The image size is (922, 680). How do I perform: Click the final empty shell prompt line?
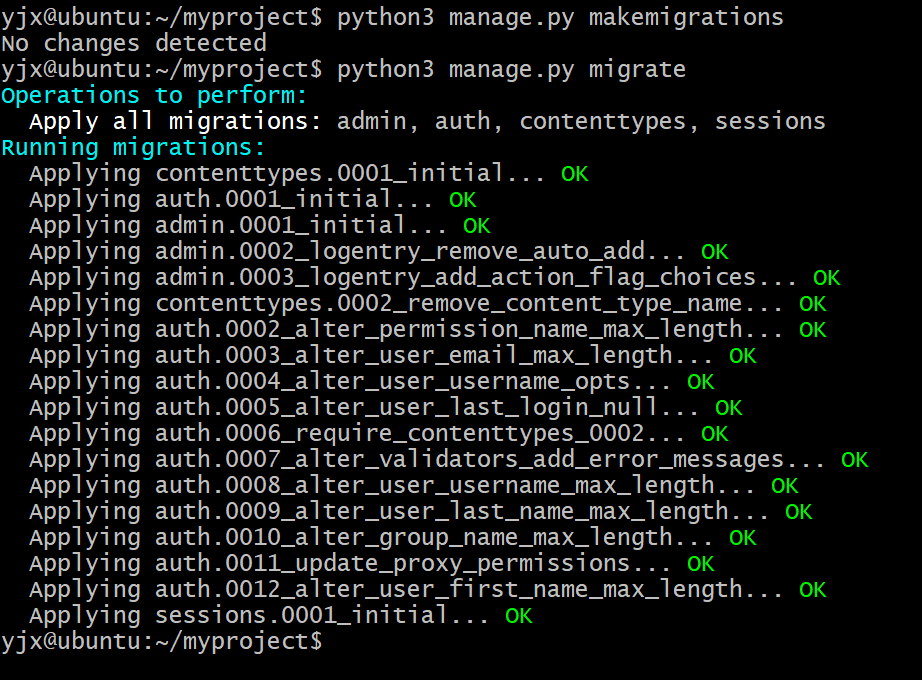162,642
